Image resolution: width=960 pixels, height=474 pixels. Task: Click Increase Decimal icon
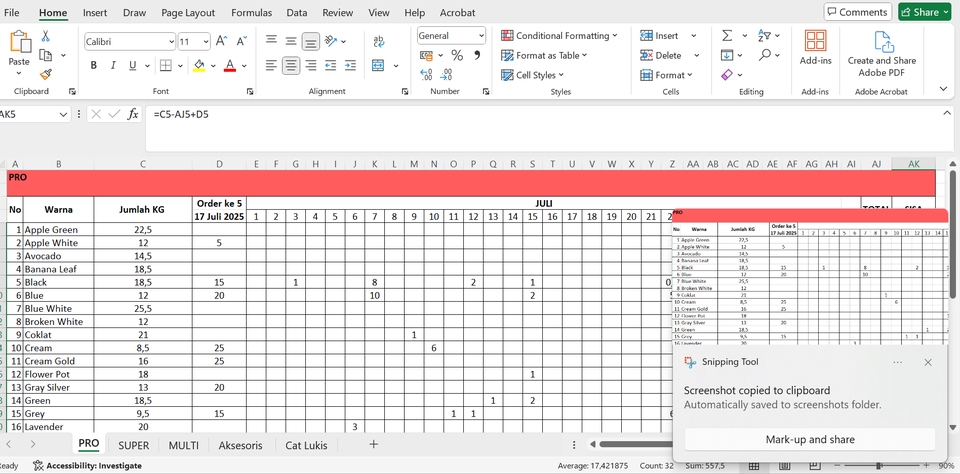pyautogui.click(x=427, y=75)
